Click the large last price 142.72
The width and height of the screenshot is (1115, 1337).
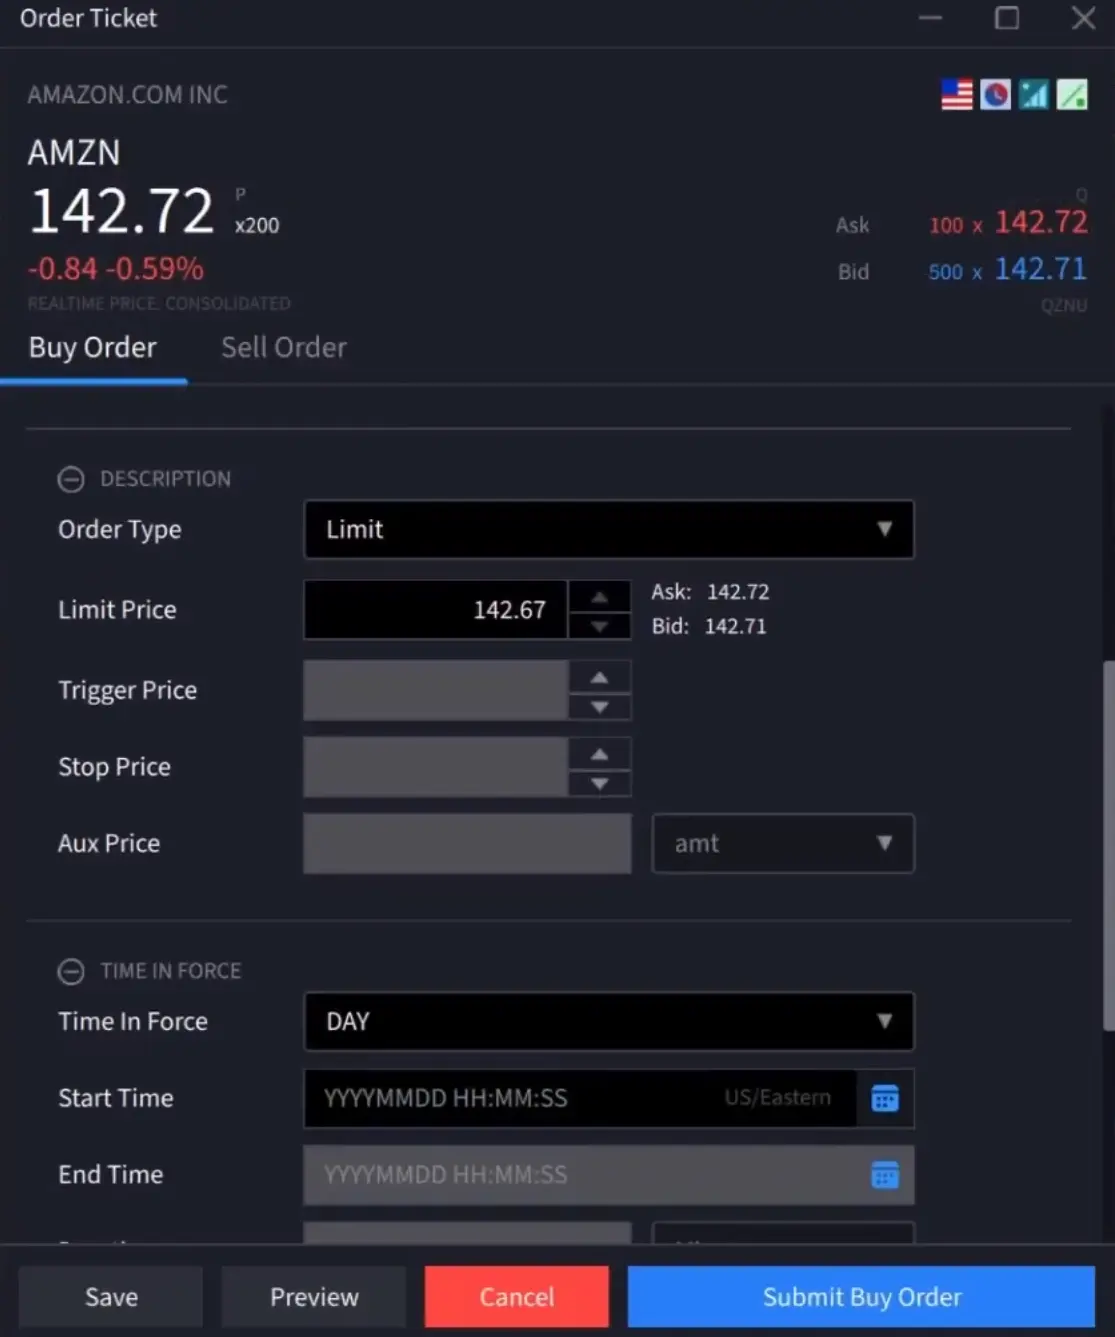tap(121, 211)
